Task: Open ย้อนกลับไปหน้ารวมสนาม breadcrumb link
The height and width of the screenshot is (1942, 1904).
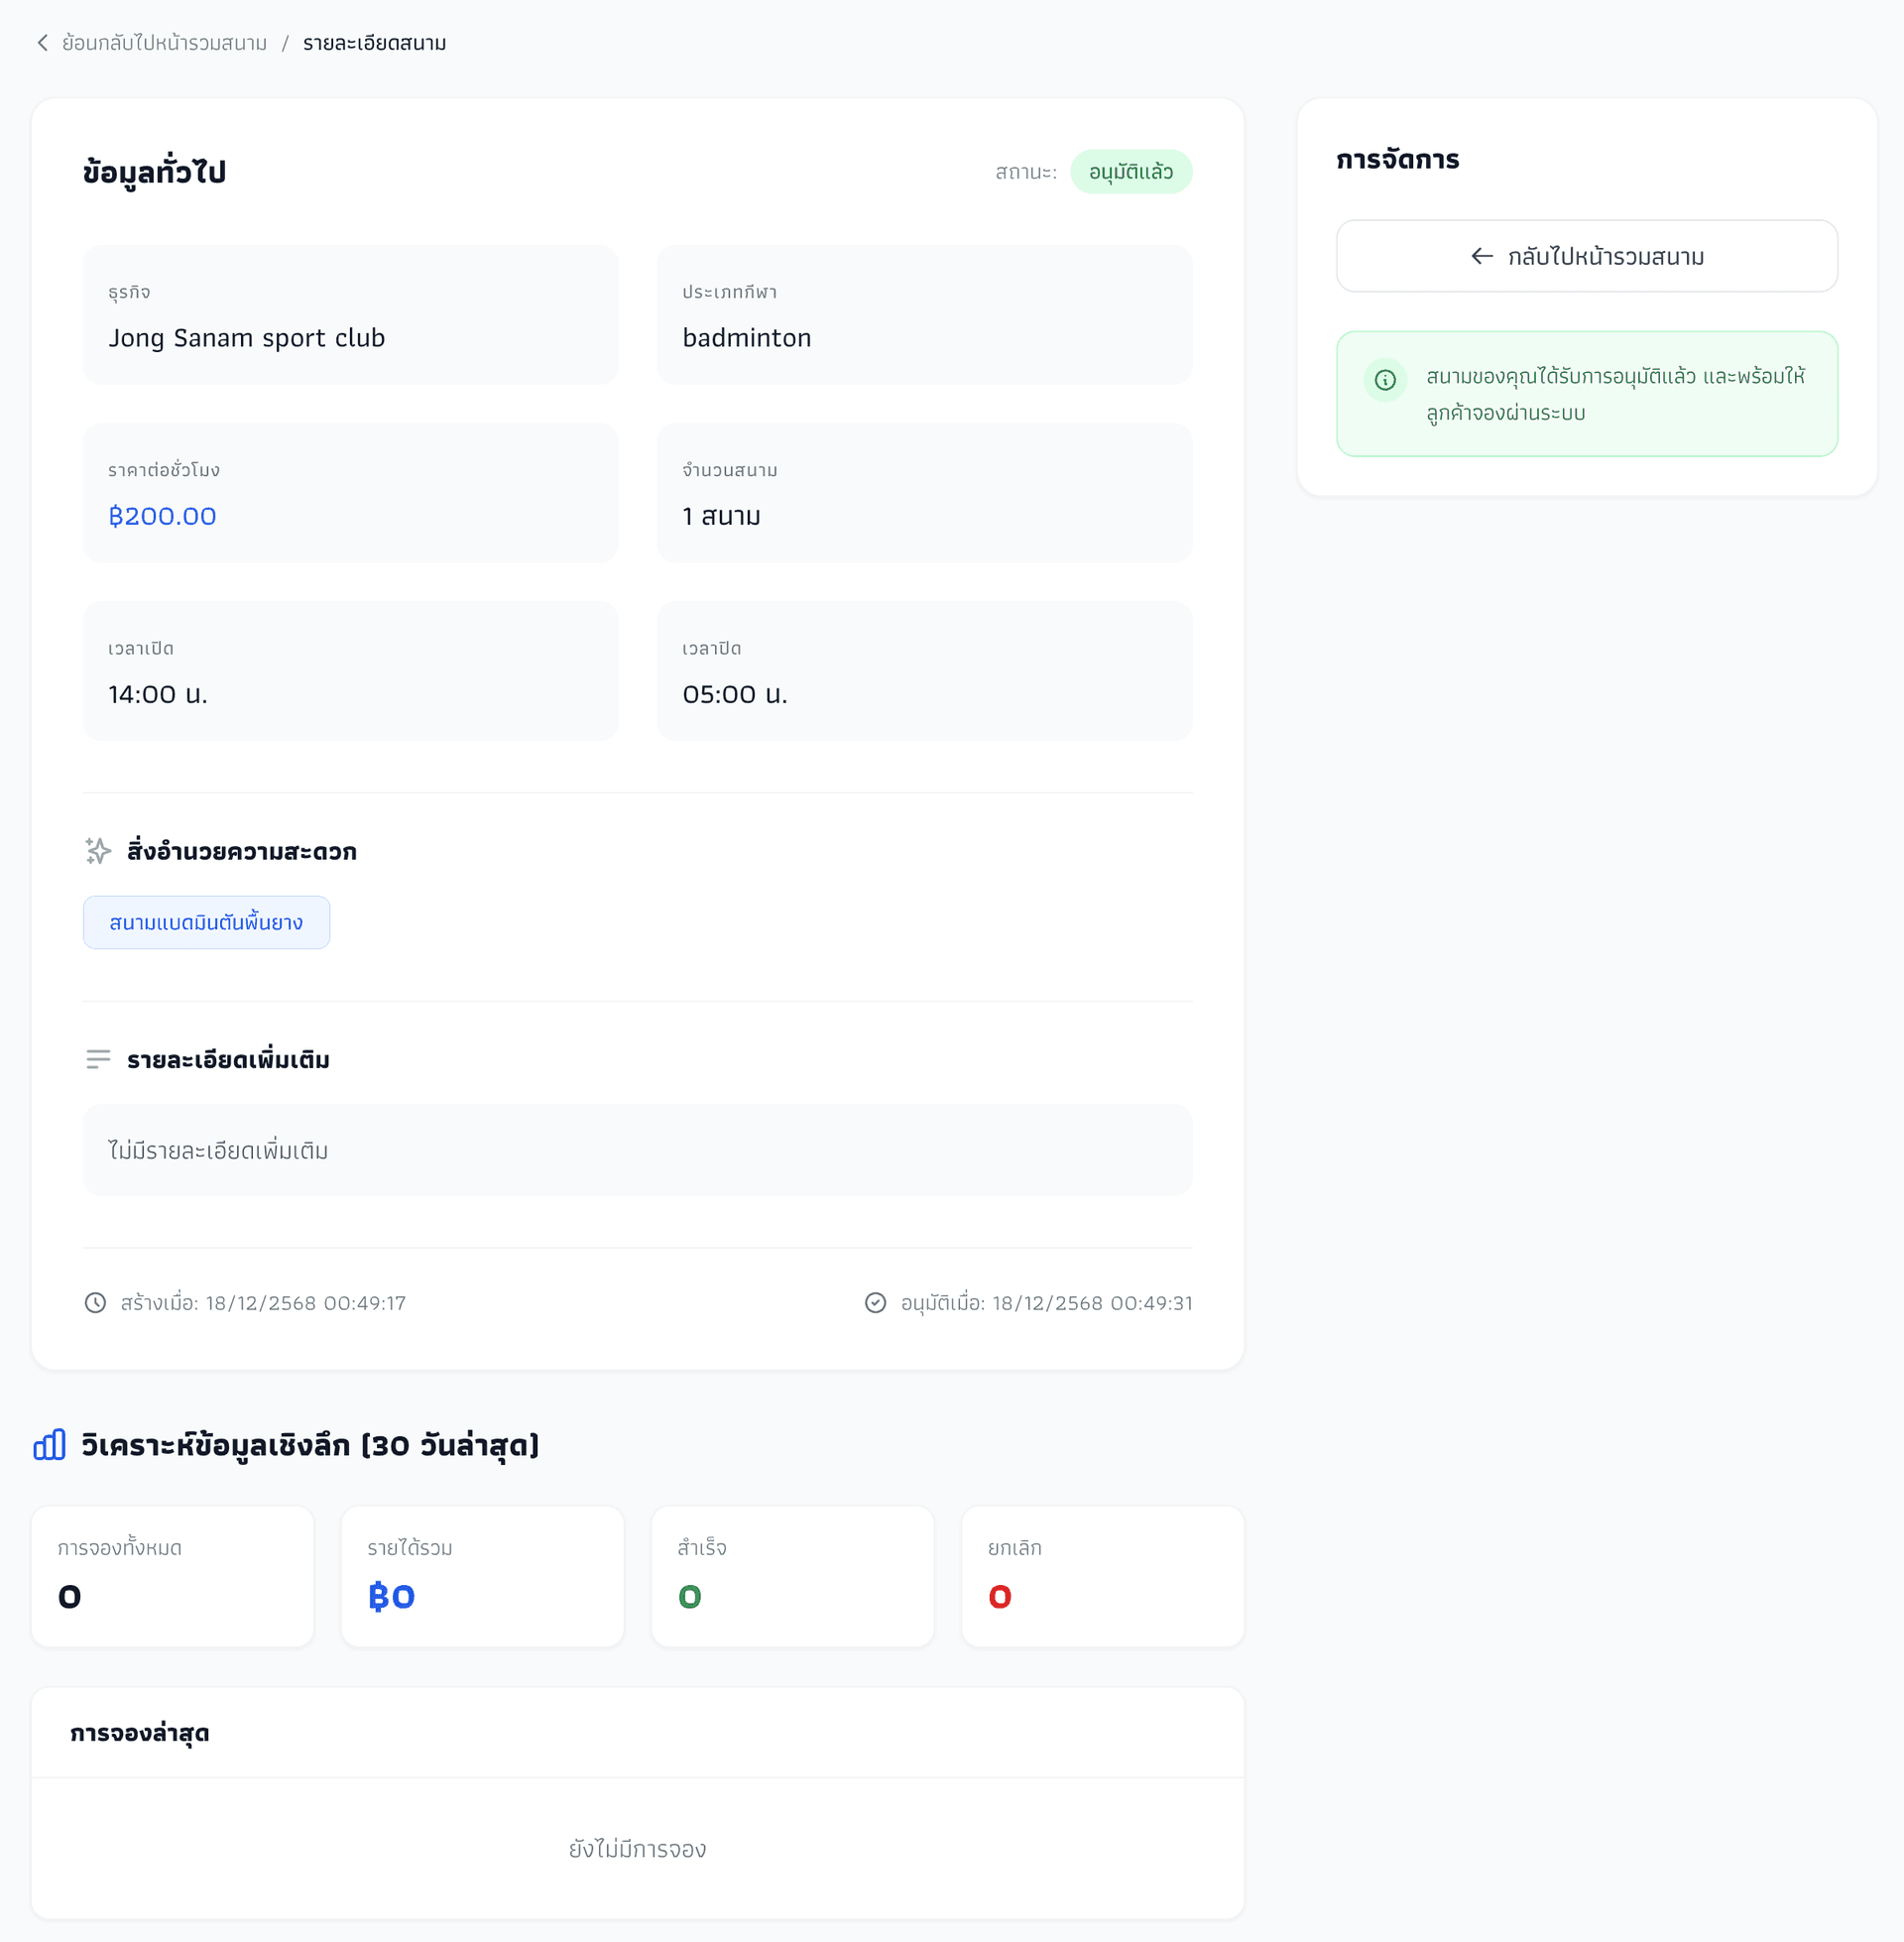Action: 164,43
